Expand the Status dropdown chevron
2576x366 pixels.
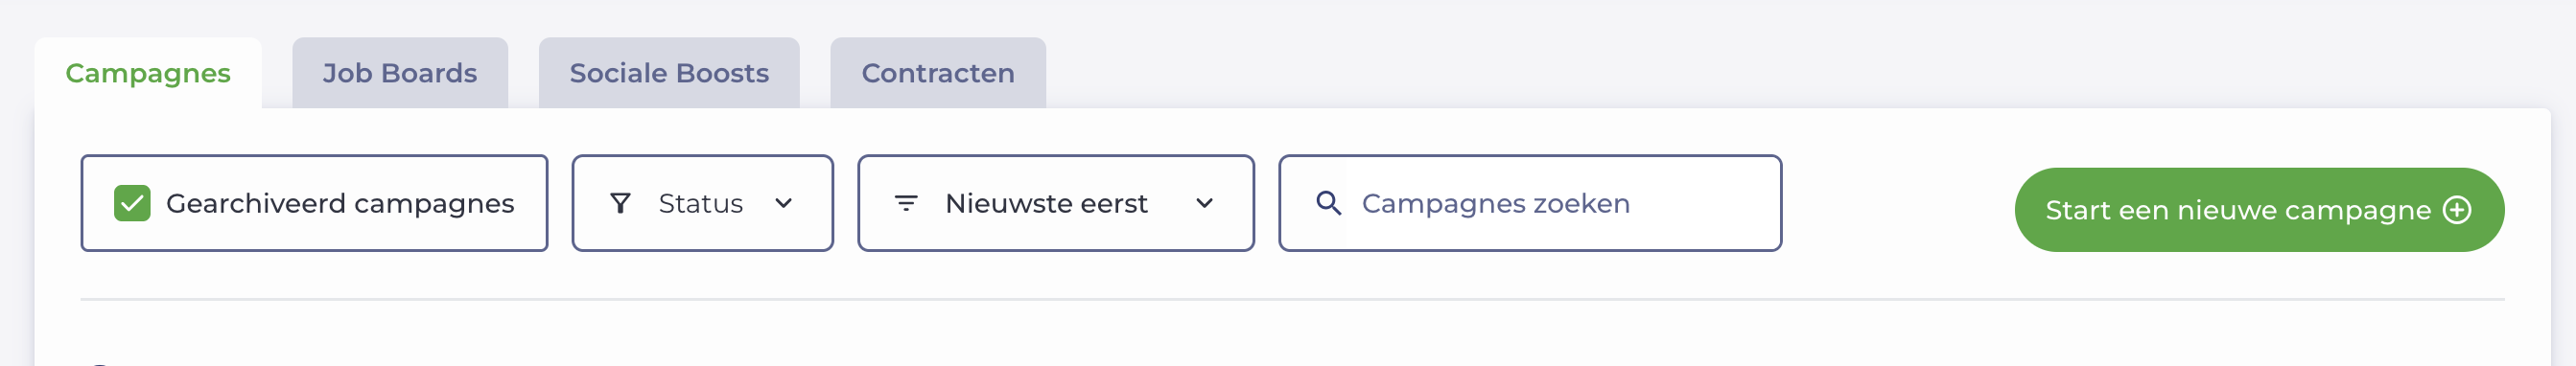tap(784, 204)
